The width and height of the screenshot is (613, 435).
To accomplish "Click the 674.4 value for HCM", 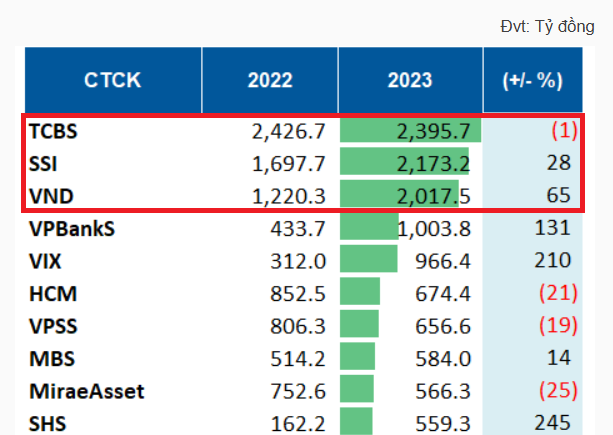I will [x=443, y=294].
